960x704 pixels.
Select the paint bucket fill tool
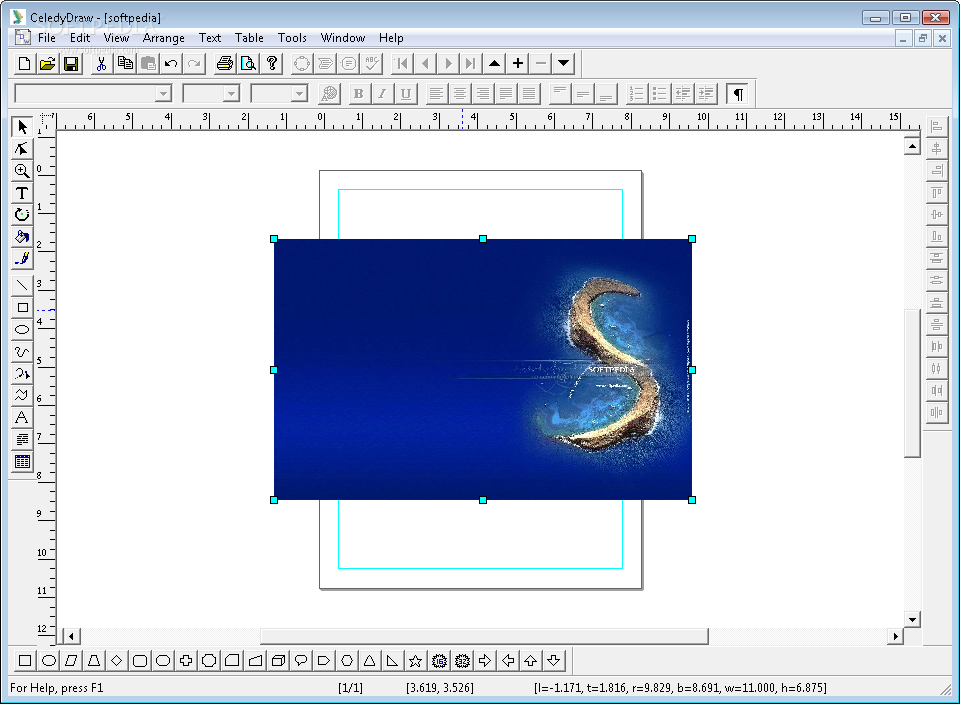coord(22,237)
